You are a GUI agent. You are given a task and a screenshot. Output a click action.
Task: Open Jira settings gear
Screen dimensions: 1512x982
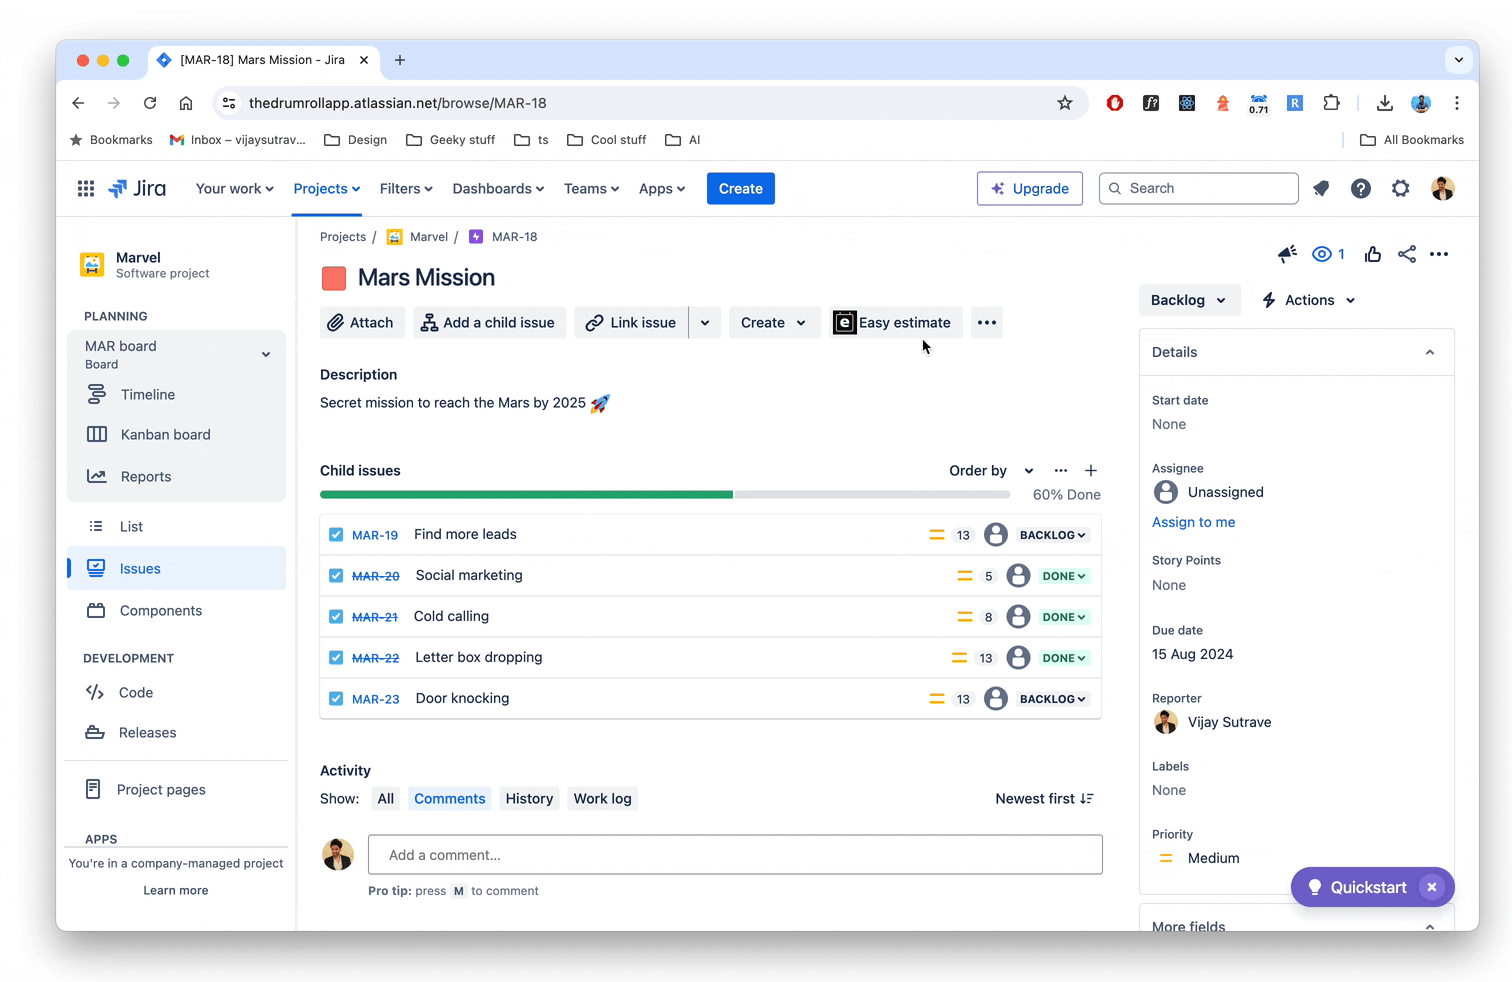(1401, 188)
